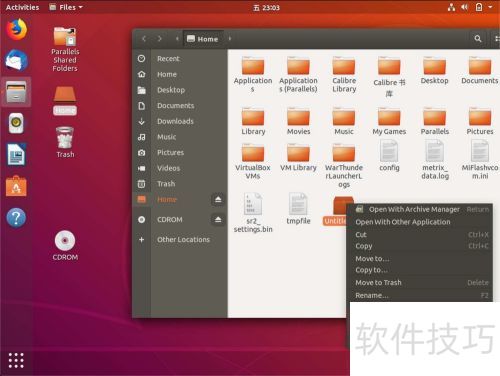Select the Calibre Library folder
The width and height of the screenshot is (500, 376).
[344, 75]
